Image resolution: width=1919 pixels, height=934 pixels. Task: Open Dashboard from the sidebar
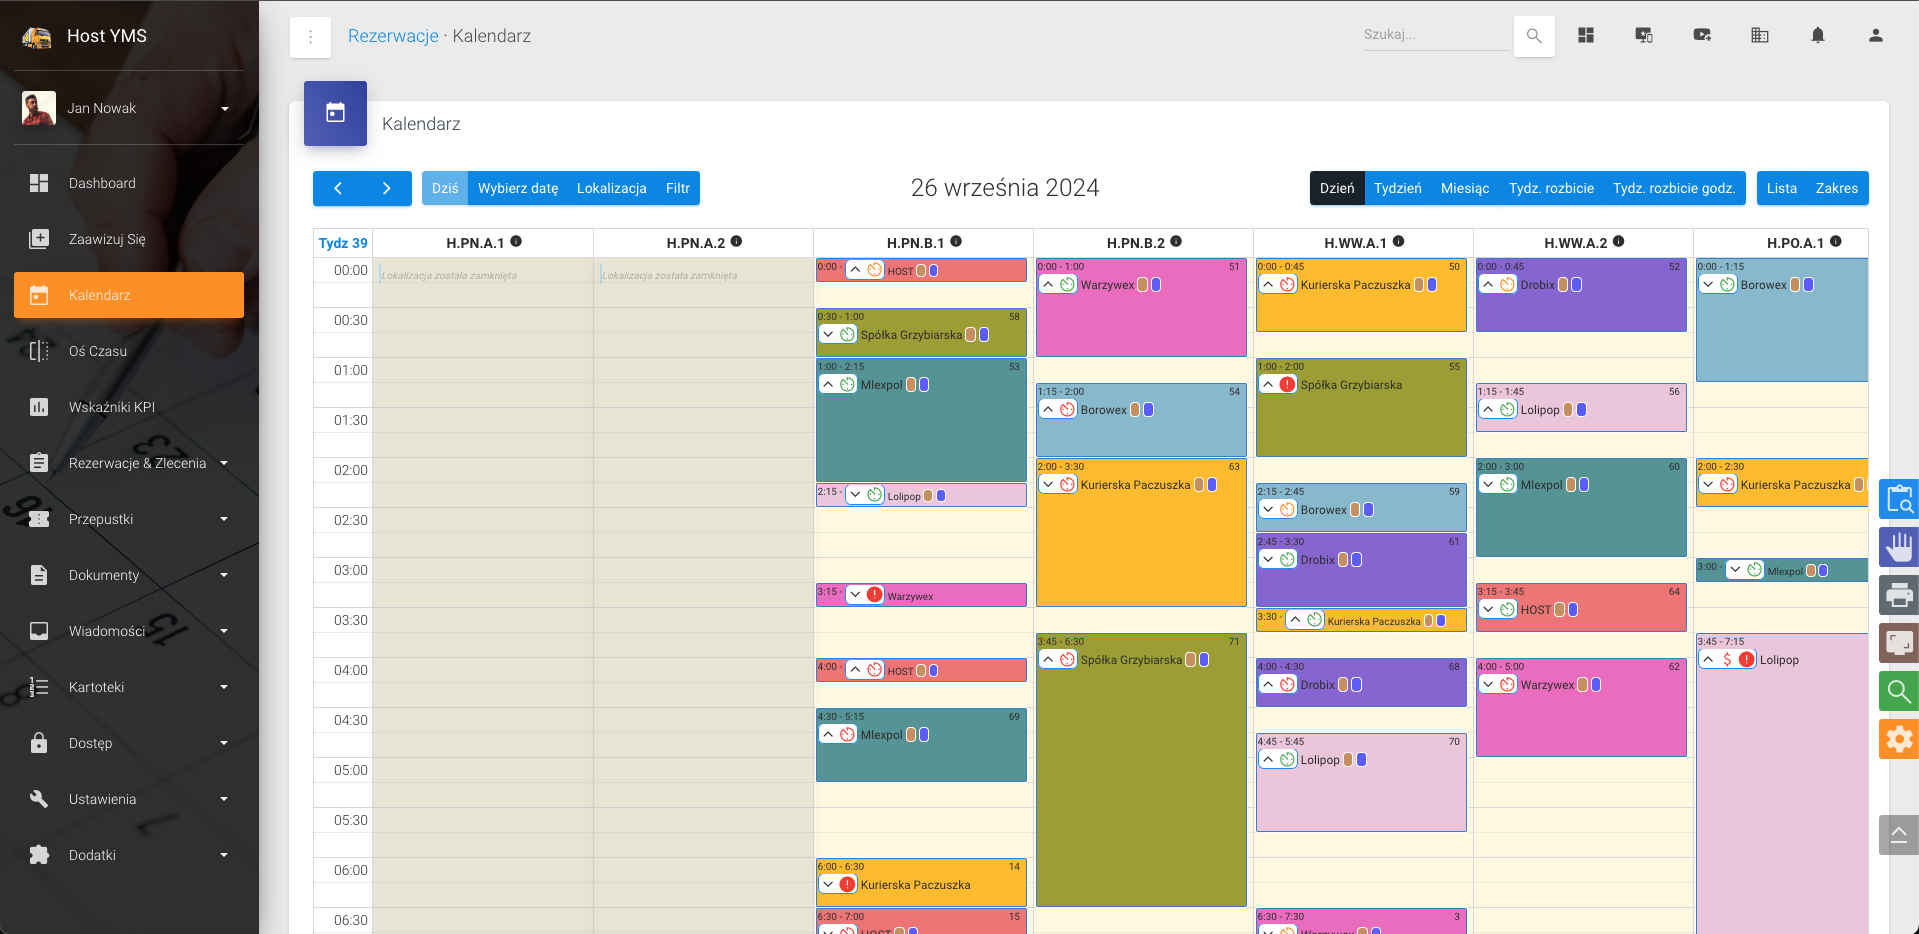click(102, 183)
